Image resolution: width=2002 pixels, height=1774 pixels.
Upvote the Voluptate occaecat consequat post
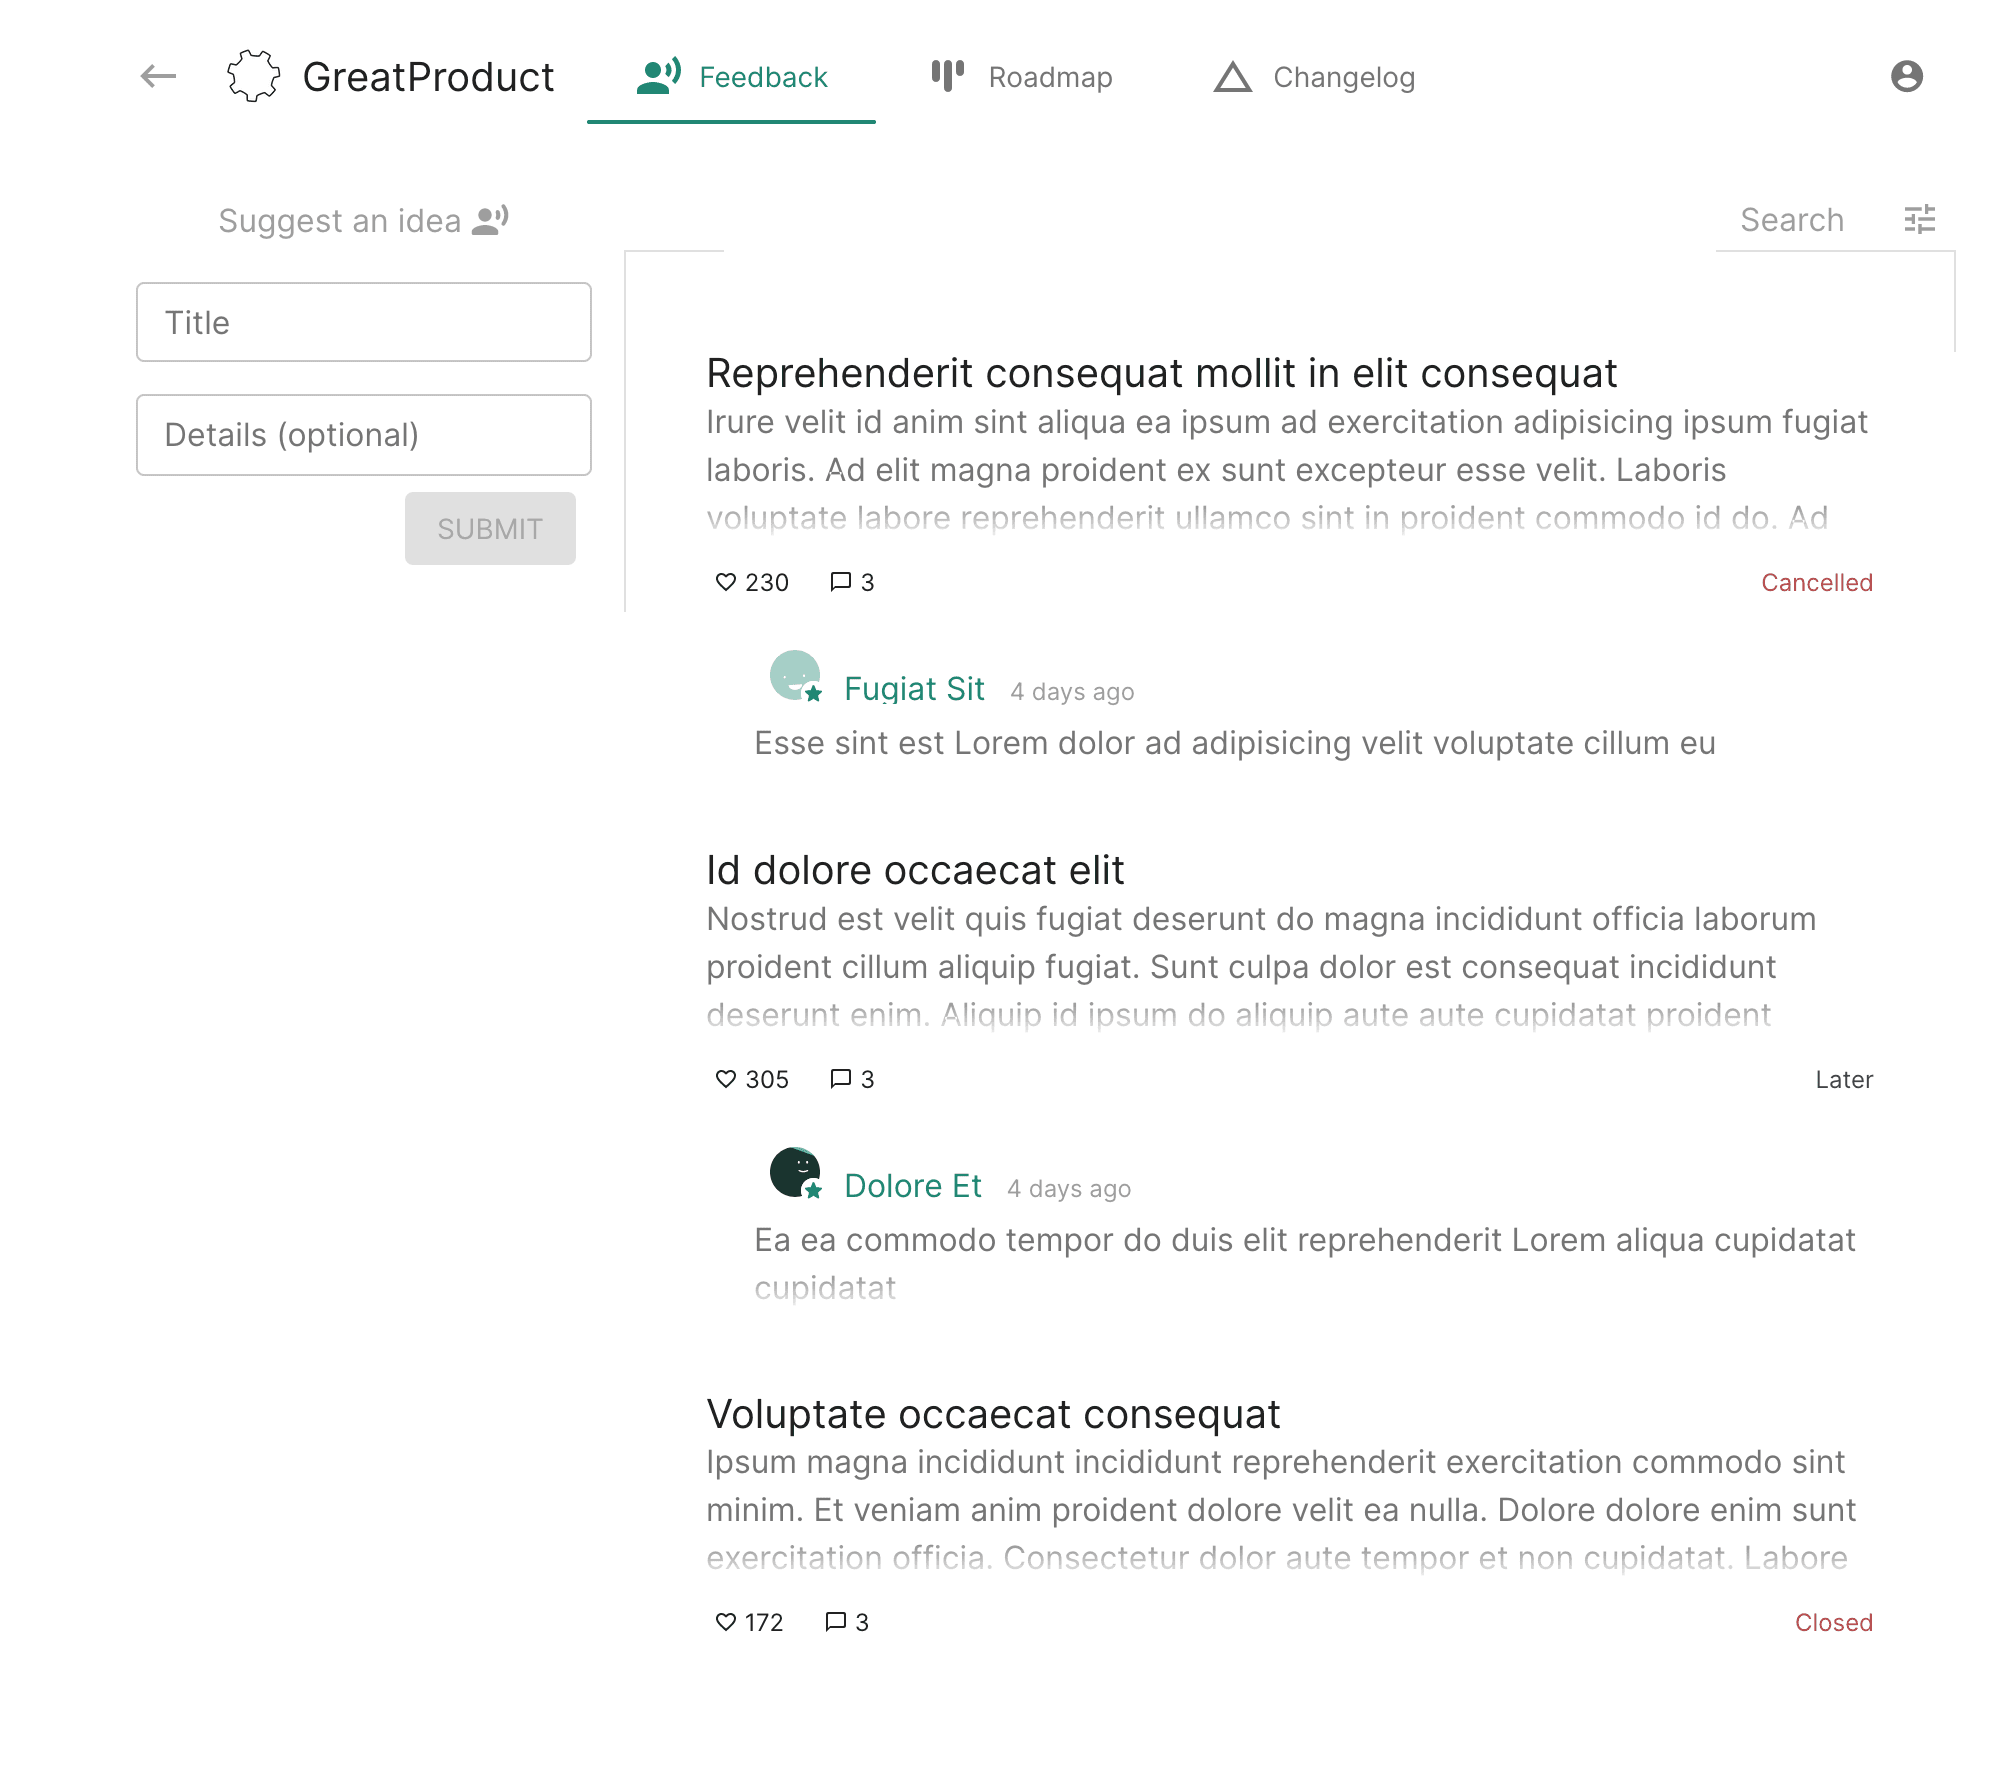coord(726,1622)
